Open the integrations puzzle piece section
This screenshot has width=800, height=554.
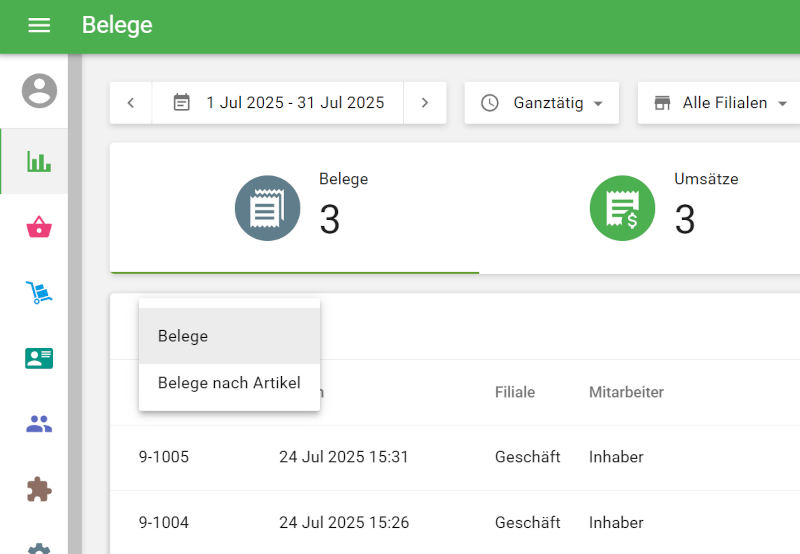coord(39,489)
